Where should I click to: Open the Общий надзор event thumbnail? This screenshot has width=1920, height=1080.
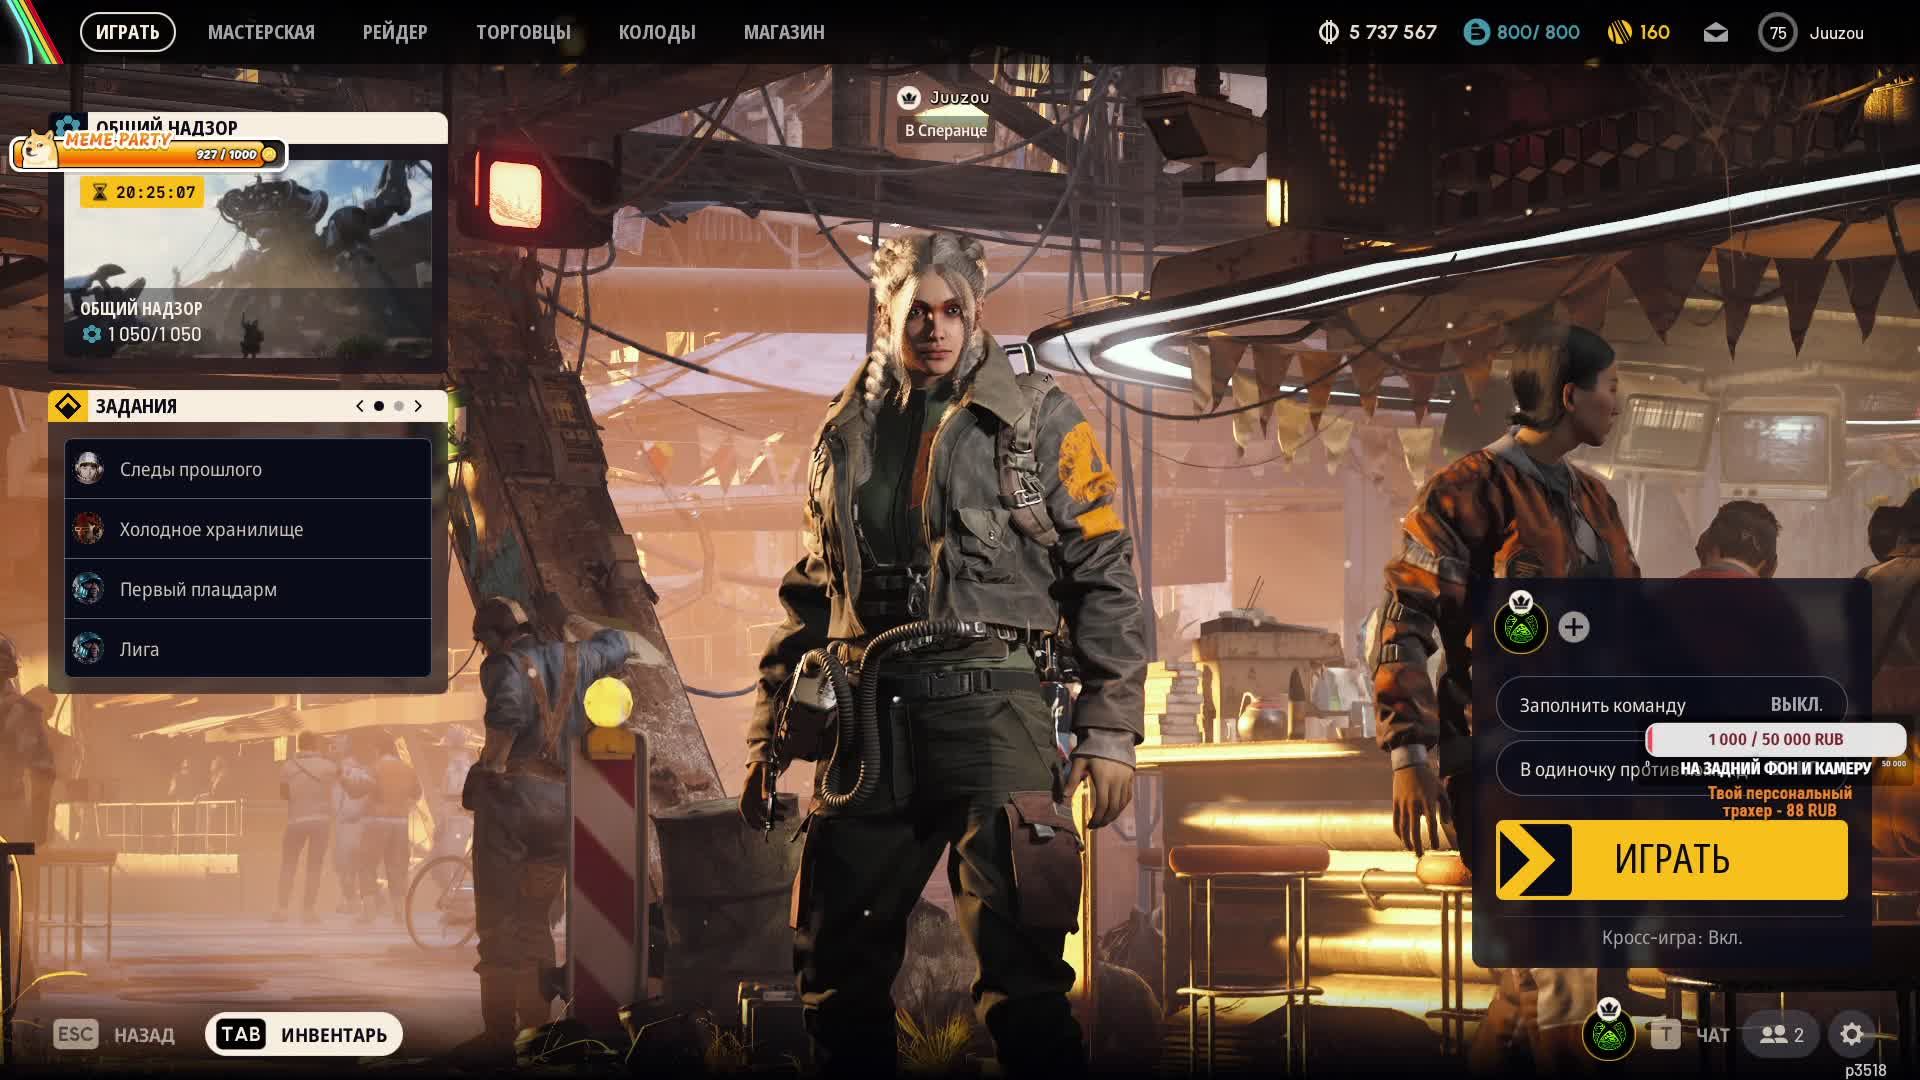(x=248, y=258)
